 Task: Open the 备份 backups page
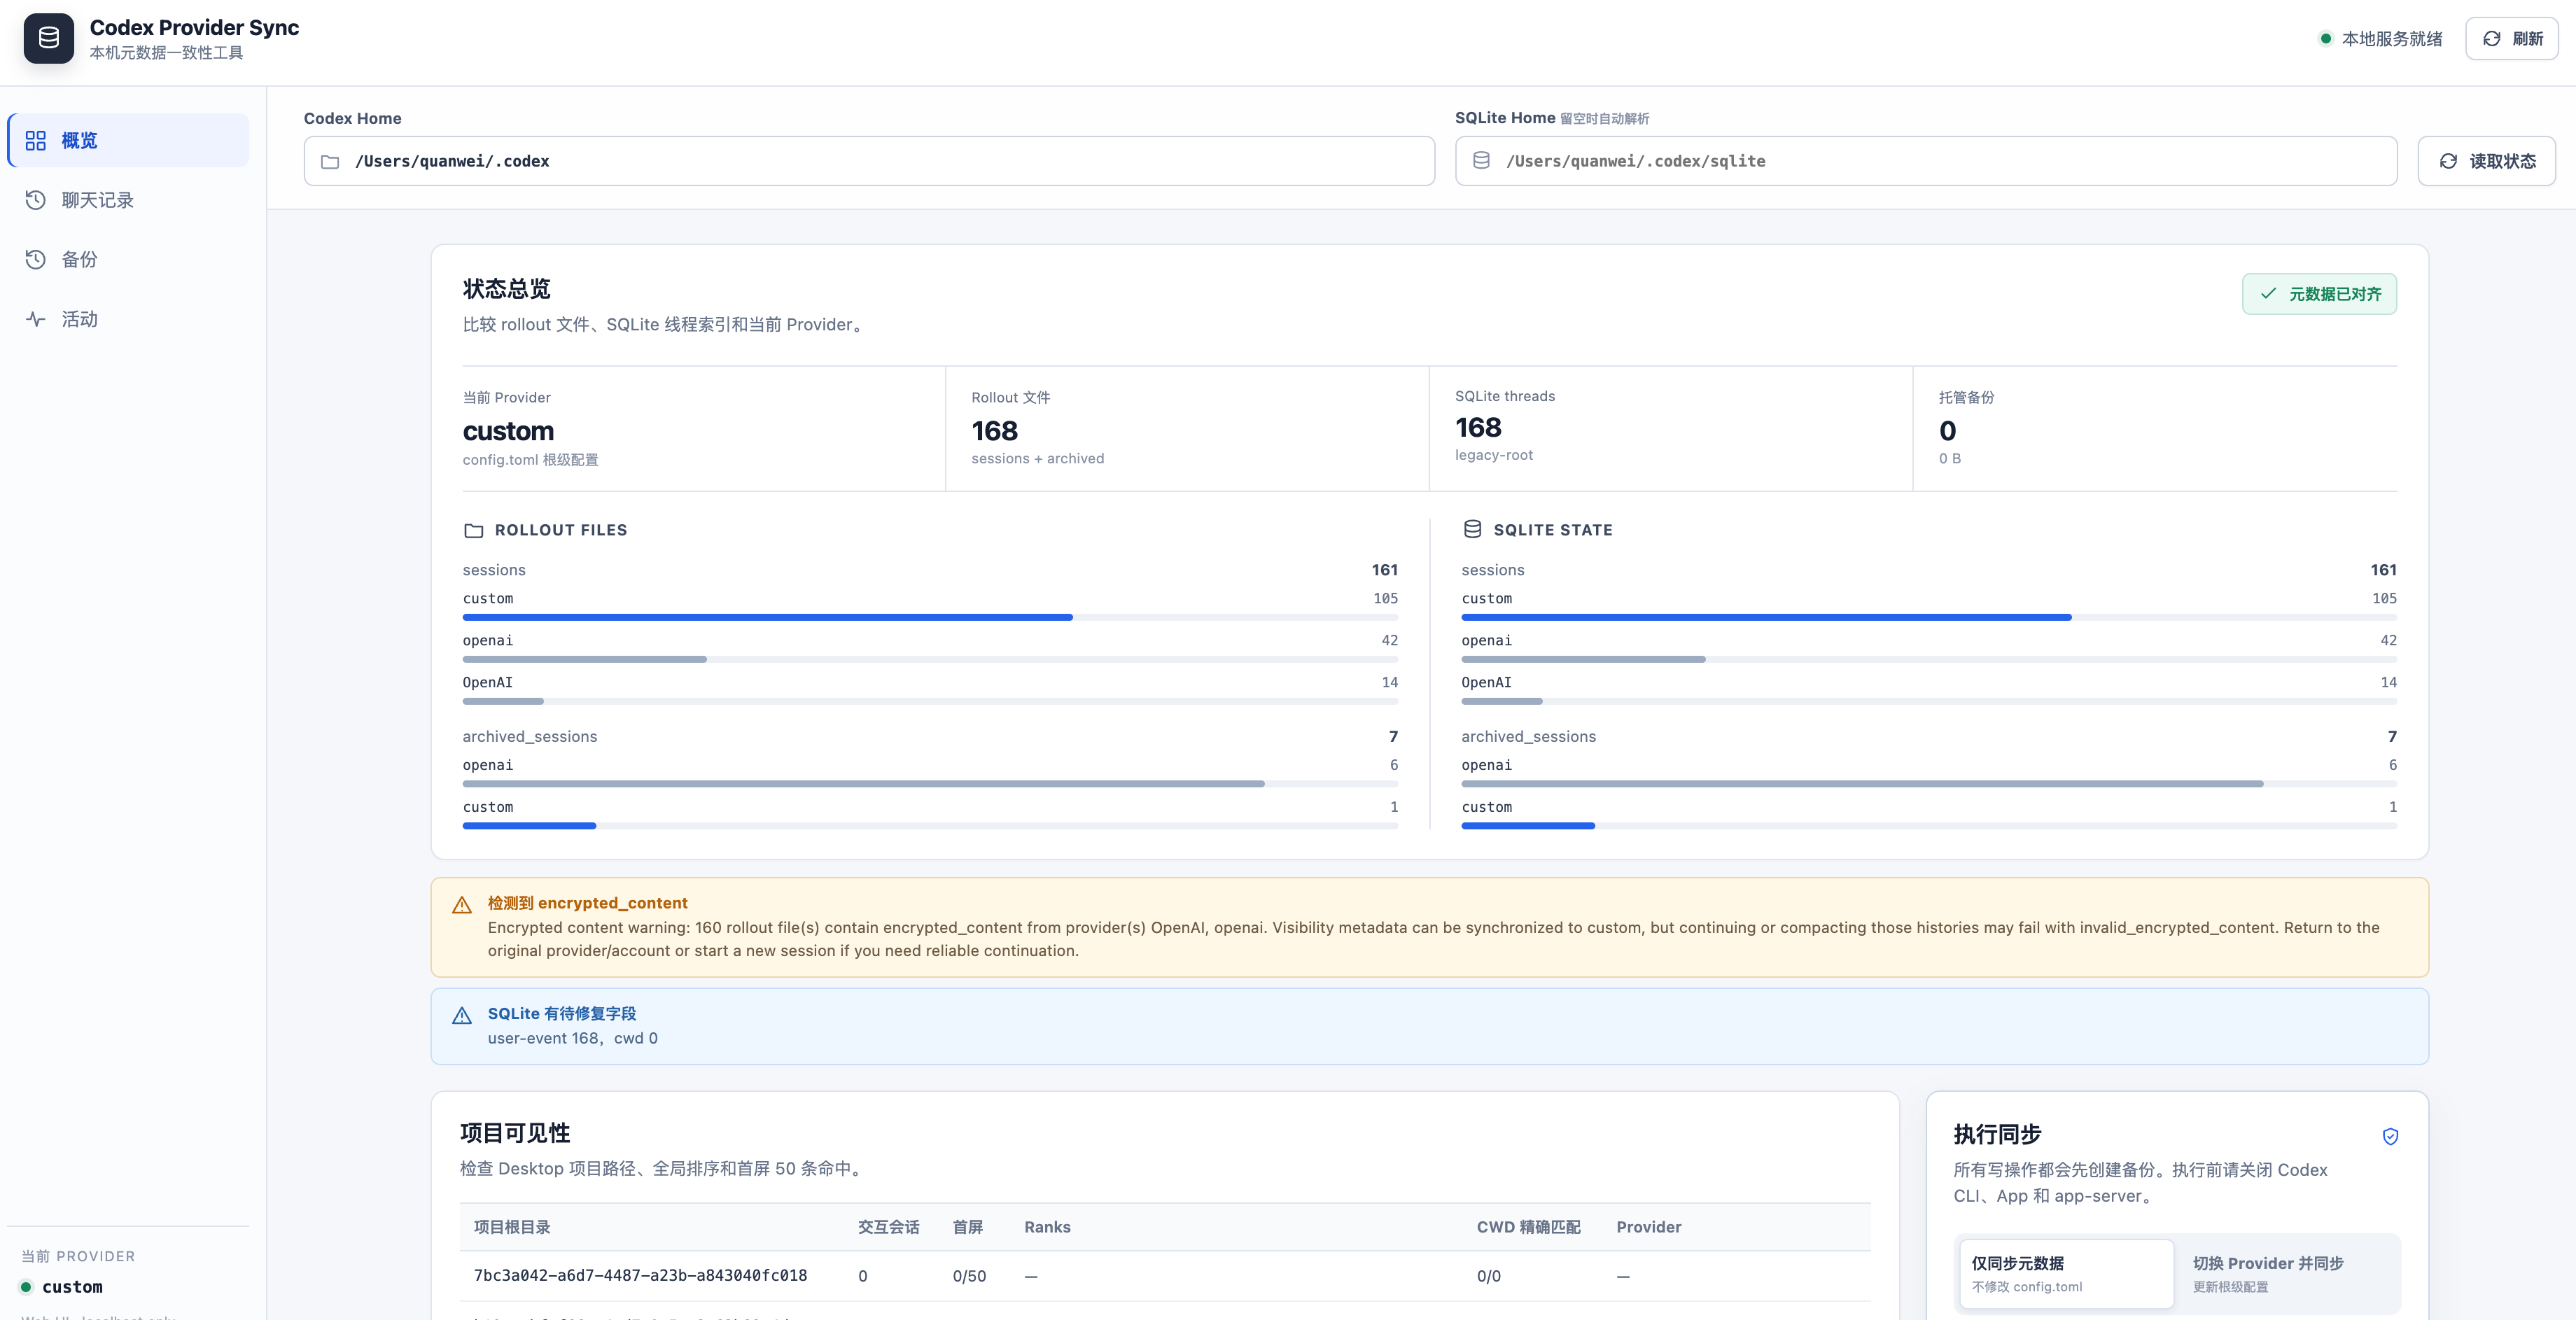(x=128, y=259)
